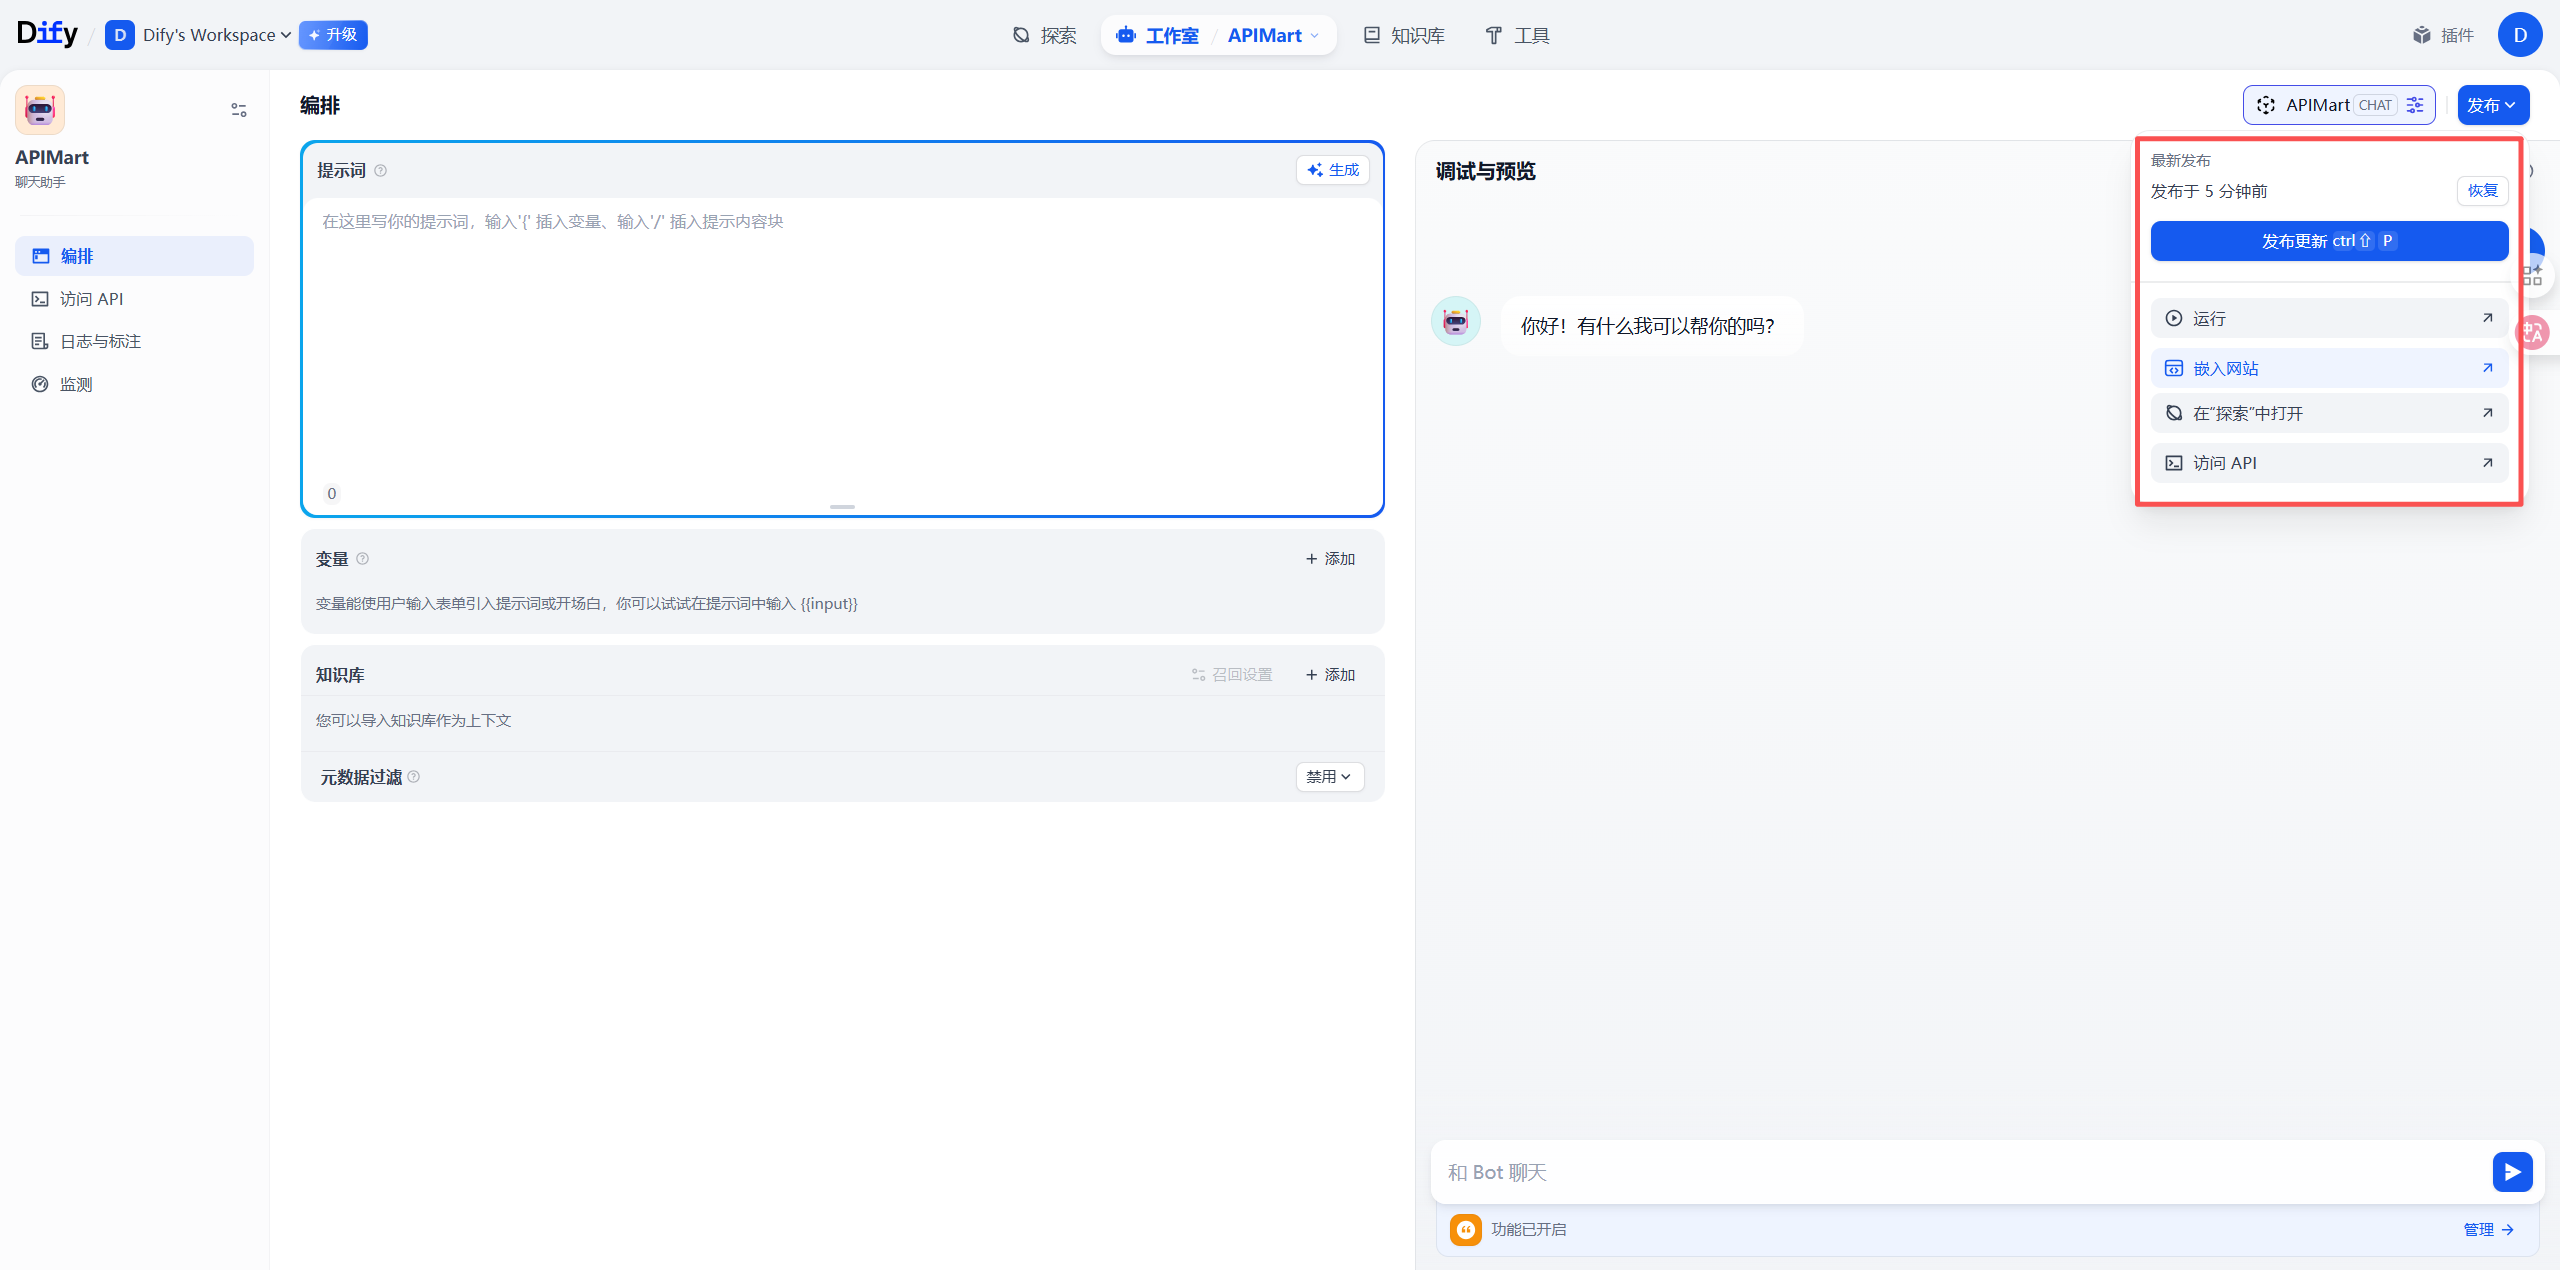This screenshot has height=1270, width=2560.
Task: Open 访问 API in the left sidebar
Action: [x=91, y=299]
